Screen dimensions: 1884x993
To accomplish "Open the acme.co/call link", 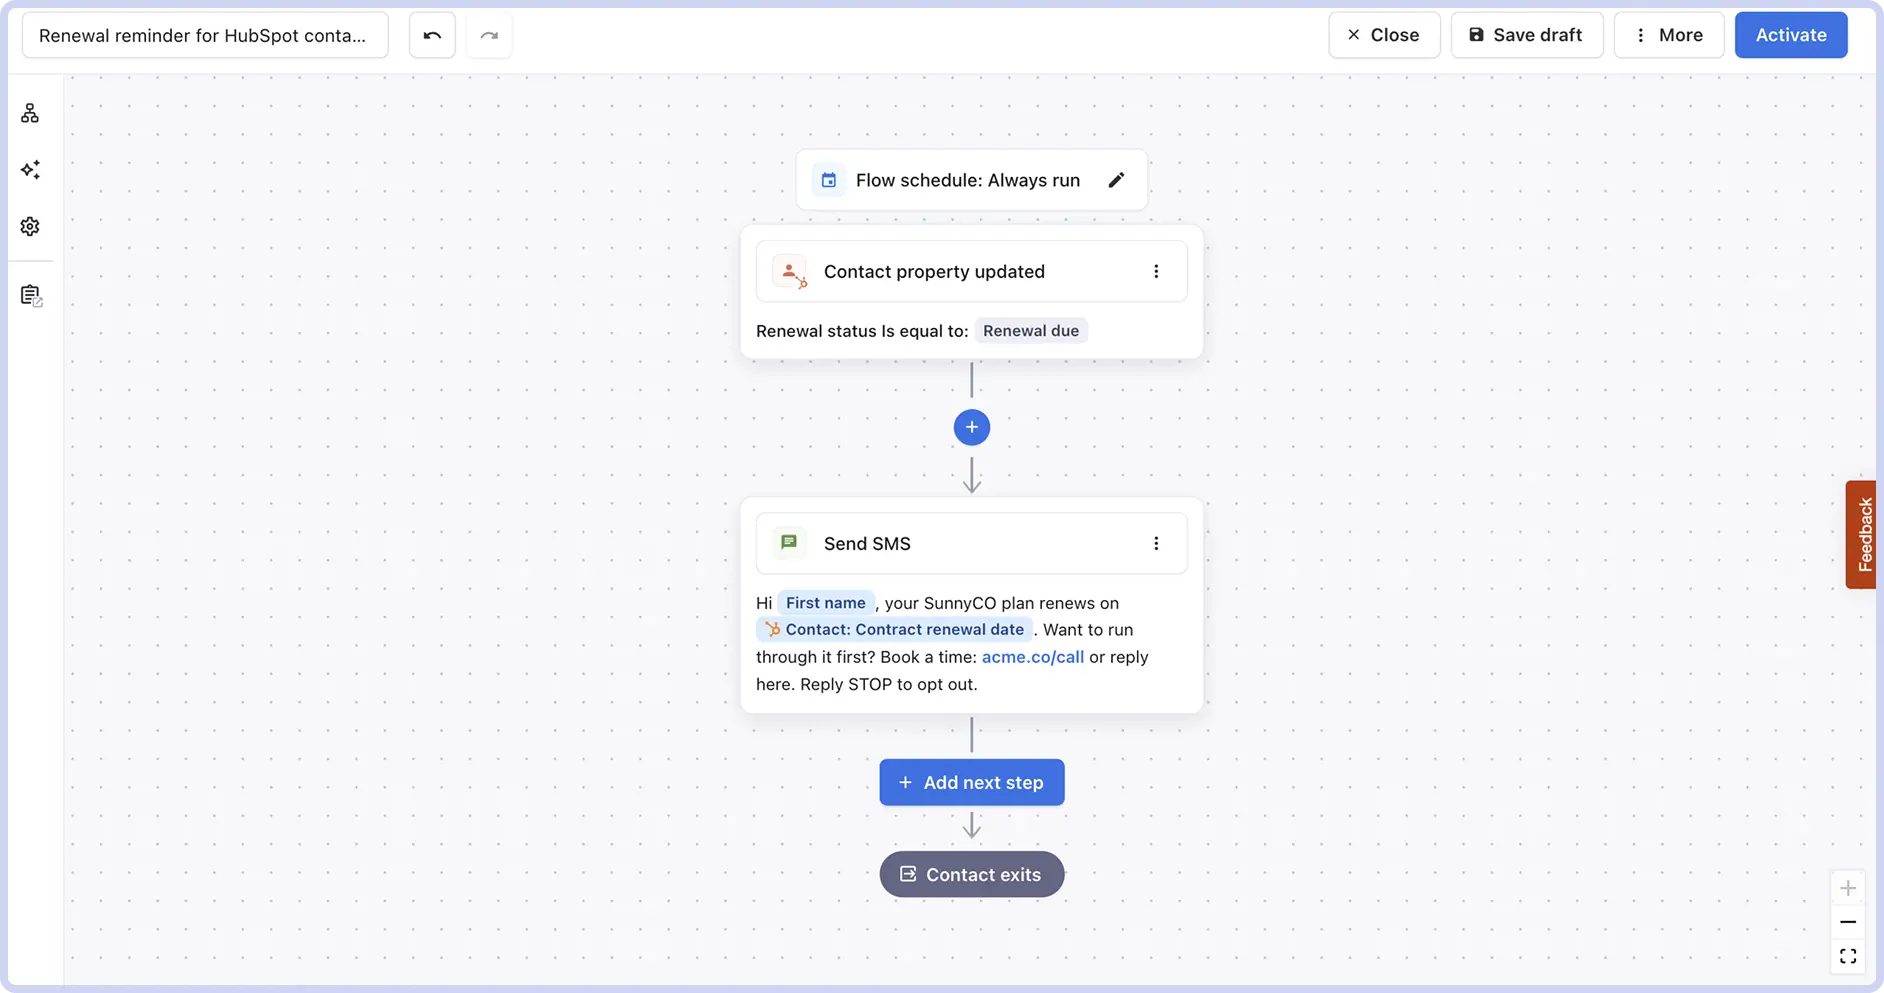I will click(x=1033, y=657).
